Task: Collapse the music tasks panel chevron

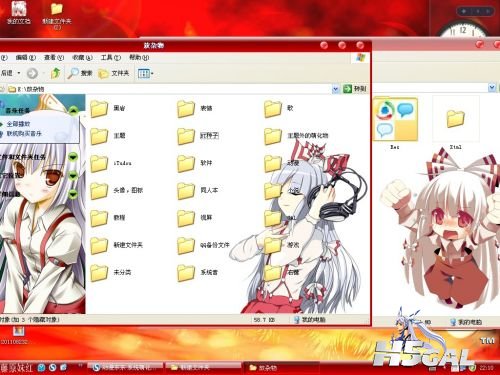Action: point(73,110)
